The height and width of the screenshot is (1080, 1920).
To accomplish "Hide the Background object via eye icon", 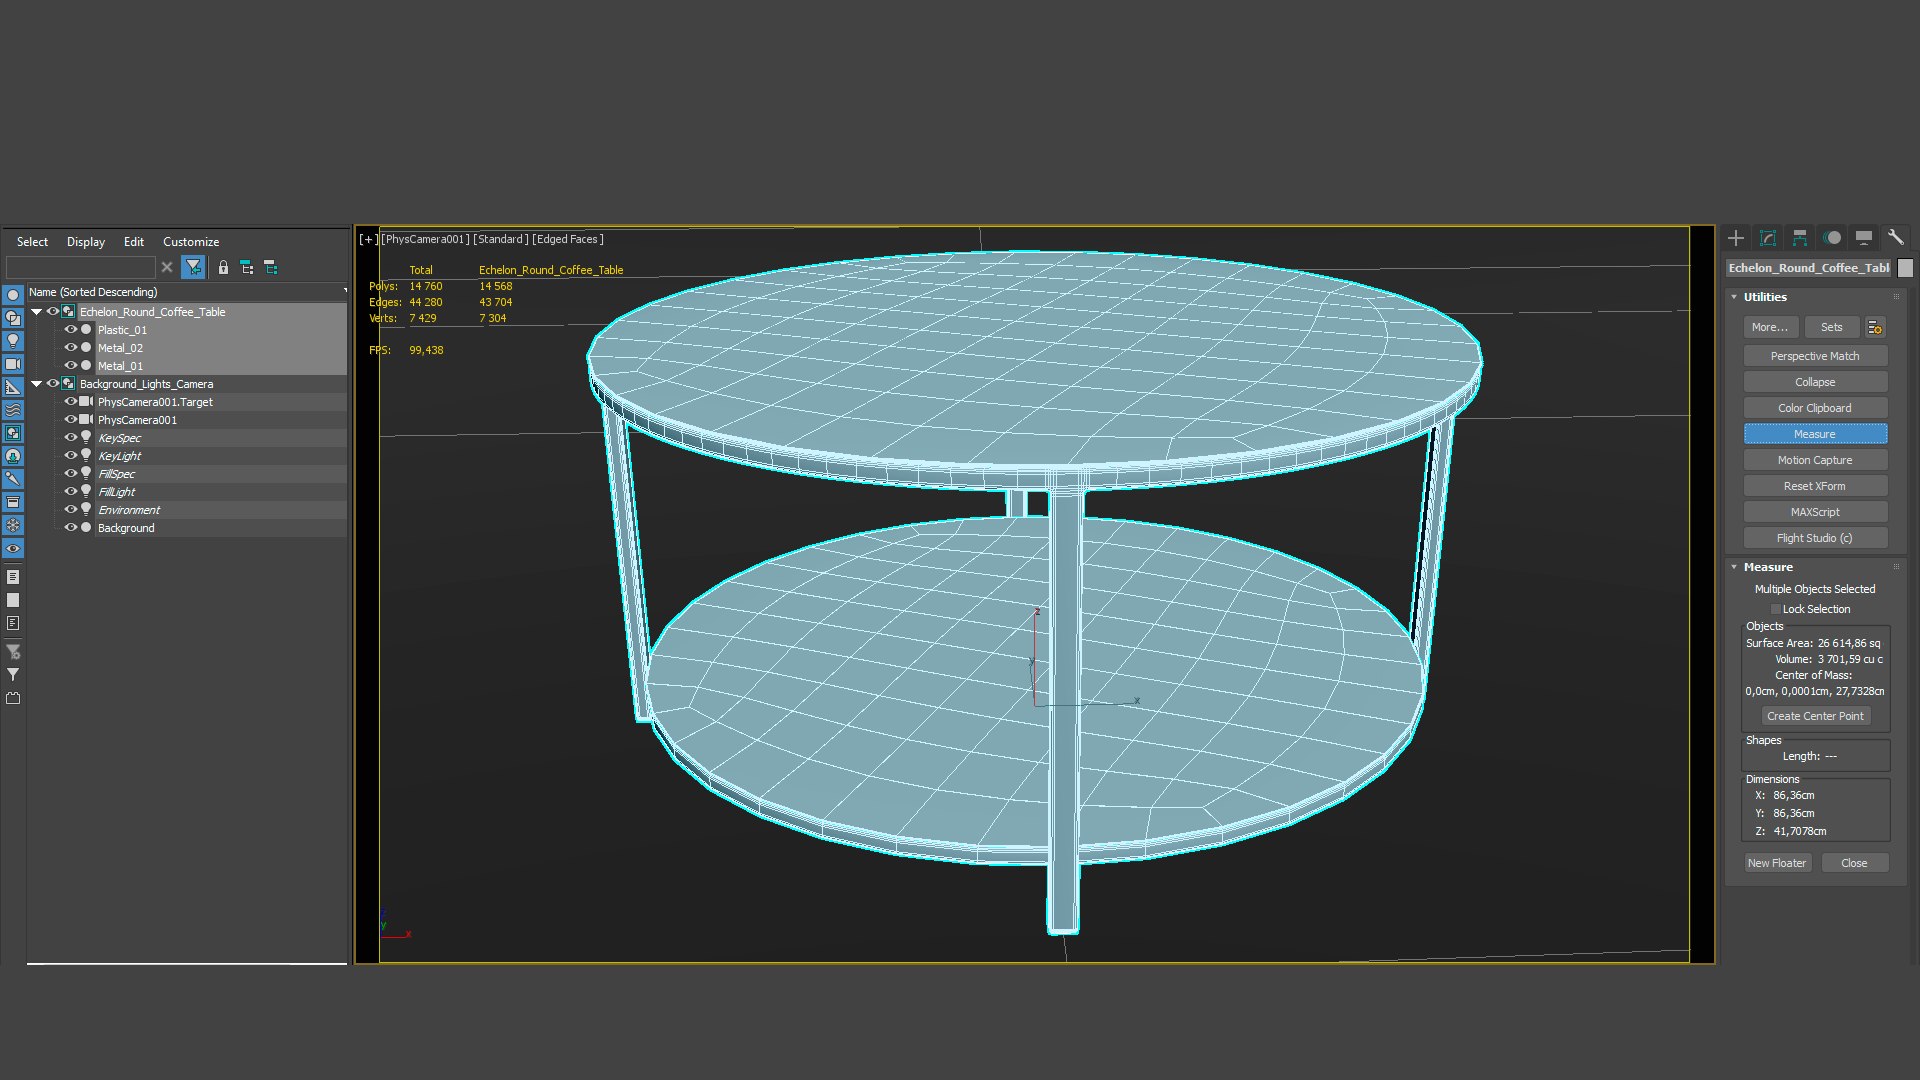I will coord(71,527).
